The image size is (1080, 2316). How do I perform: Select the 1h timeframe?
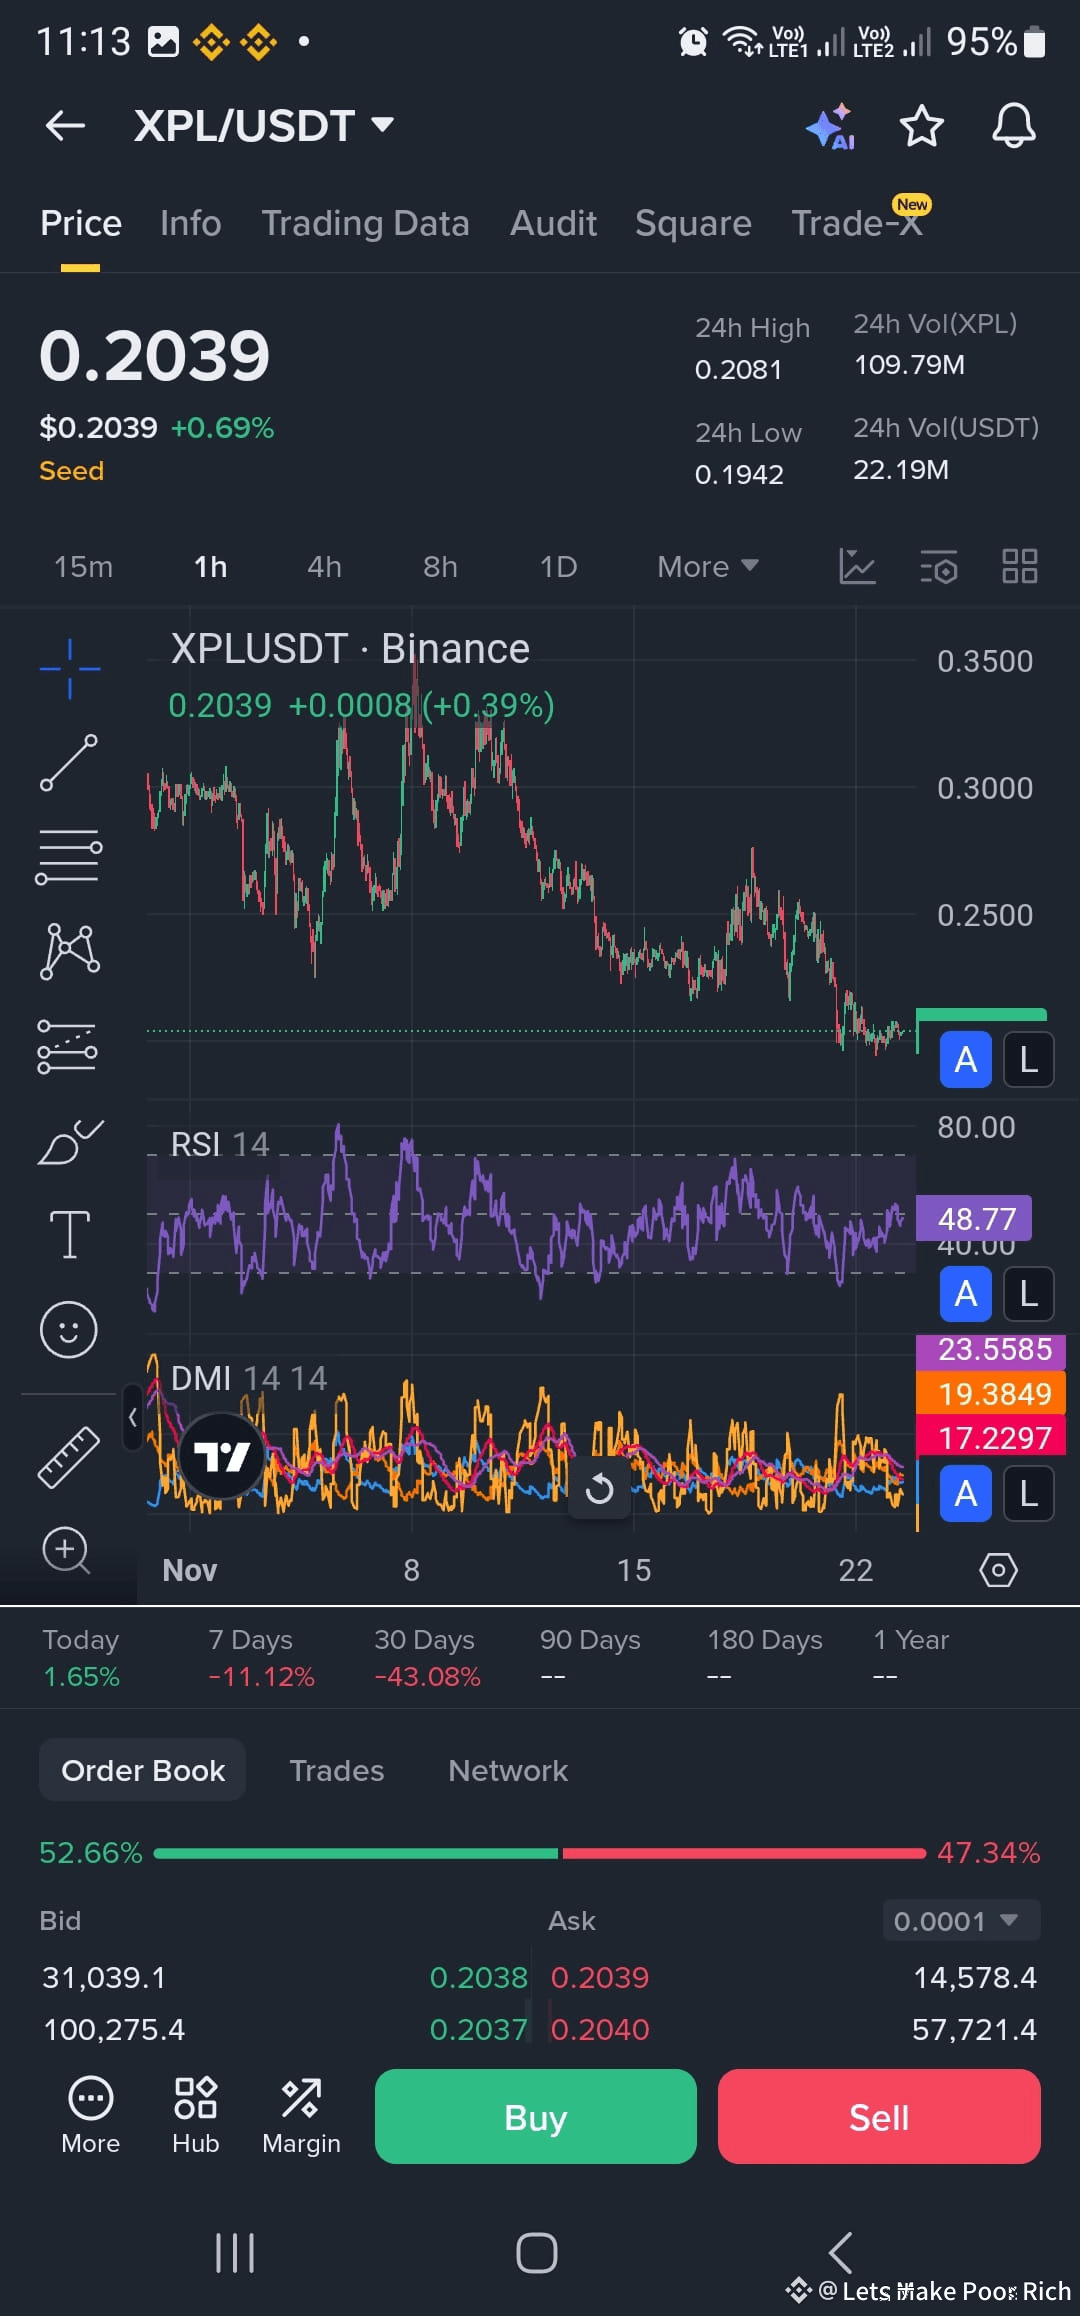coord(210,567)
